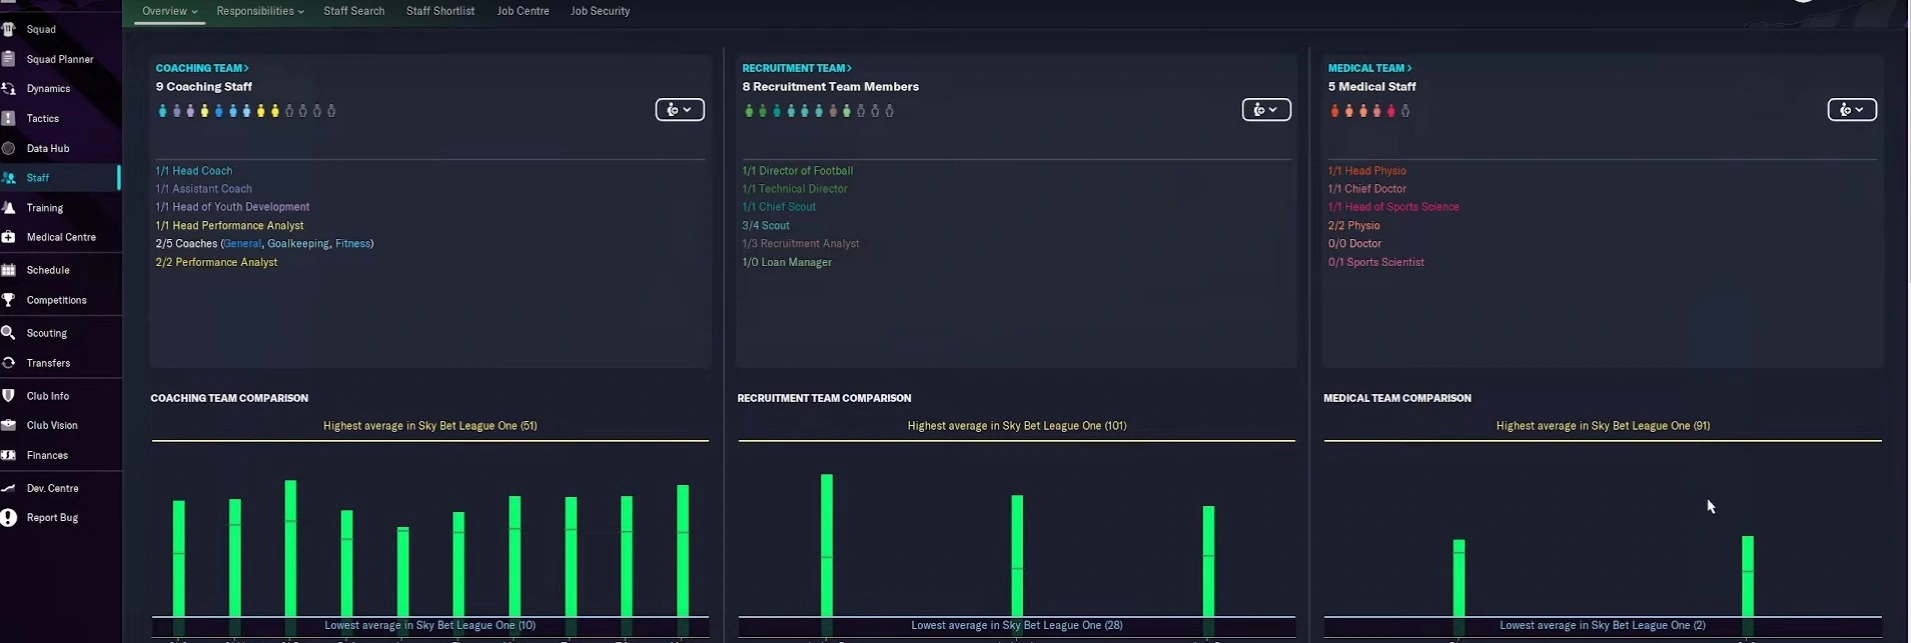Open the Responsibilities dropdown menu
The height and width of the screenshot is (643, 1911).
click(x=260, y=11)
